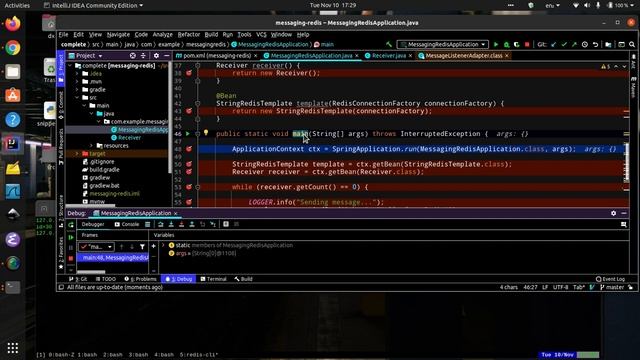Click the intention lightbulb on line 46
This screenshot has height=360, width=640.
(206, 133)
